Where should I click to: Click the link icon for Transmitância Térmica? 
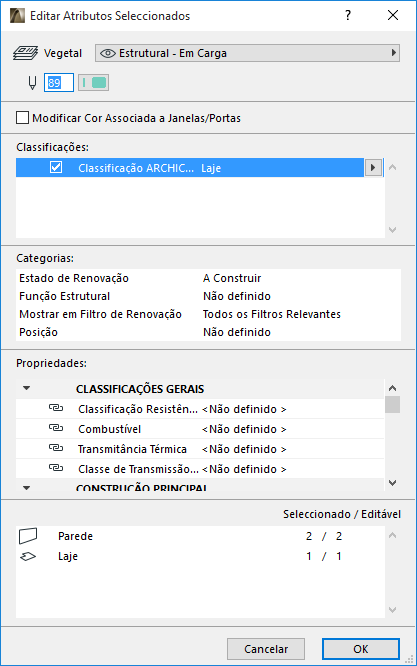(56, 448)
